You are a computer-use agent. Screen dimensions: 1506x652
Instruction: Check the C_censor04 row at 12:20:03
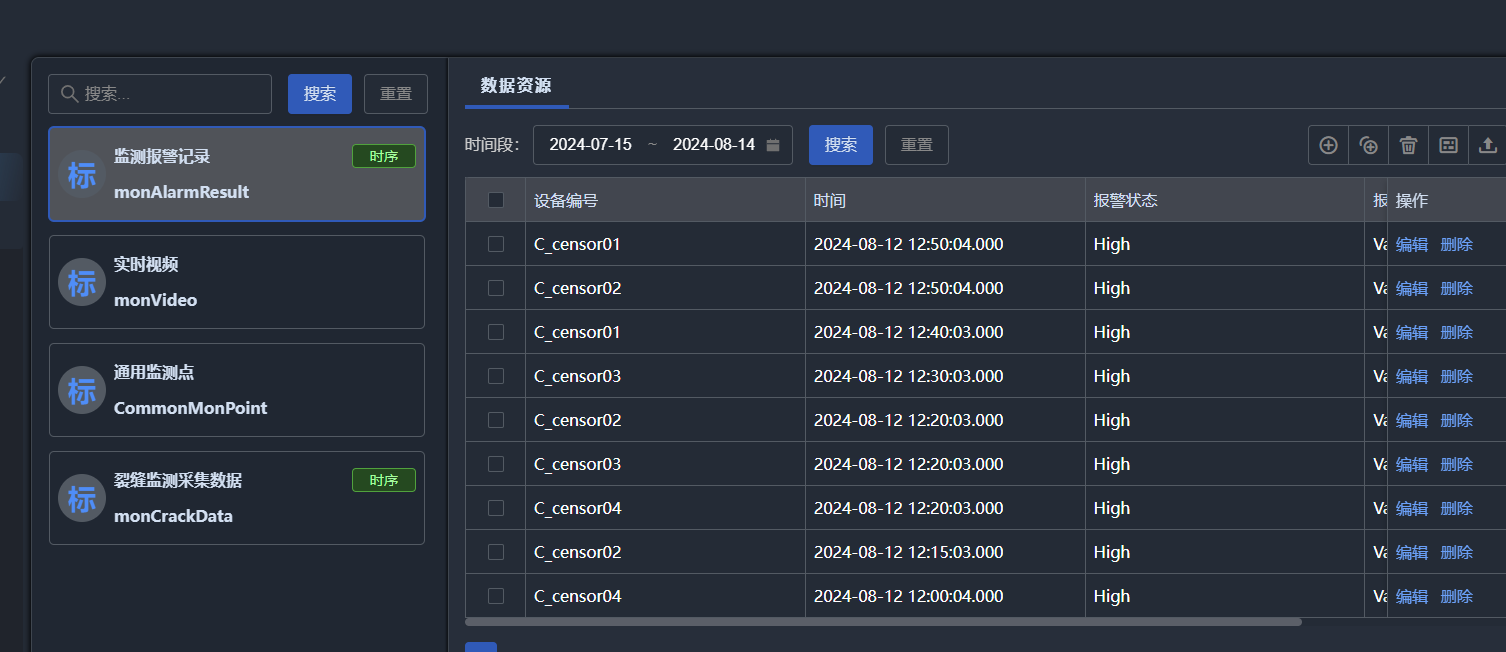(496, 508)
